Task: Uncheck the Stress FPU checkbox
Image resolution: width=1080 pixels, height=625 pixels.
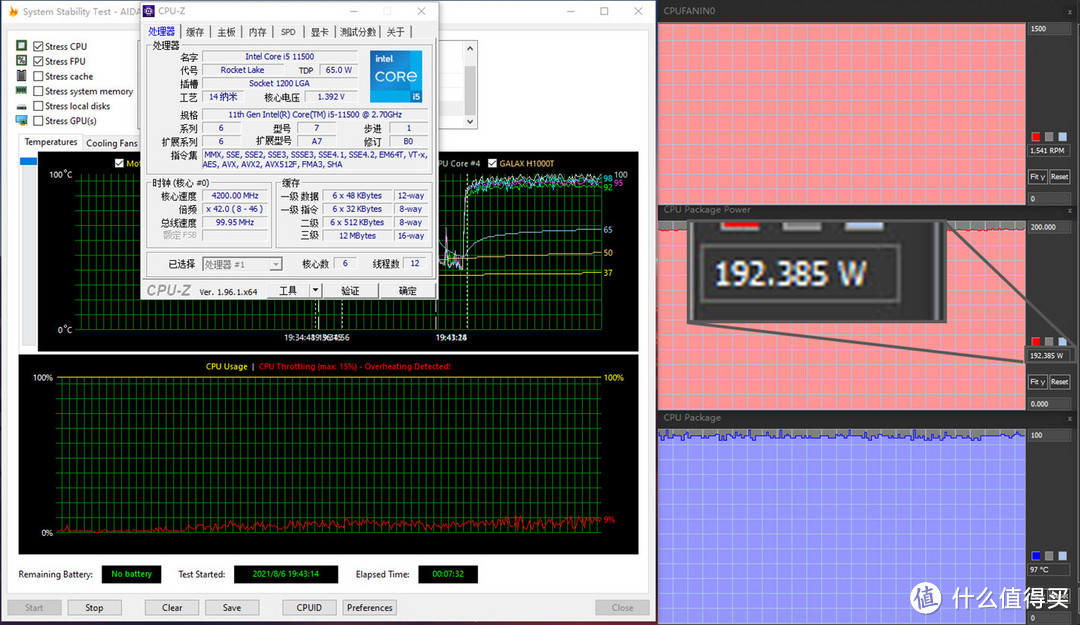Action: tap(39, 61)
